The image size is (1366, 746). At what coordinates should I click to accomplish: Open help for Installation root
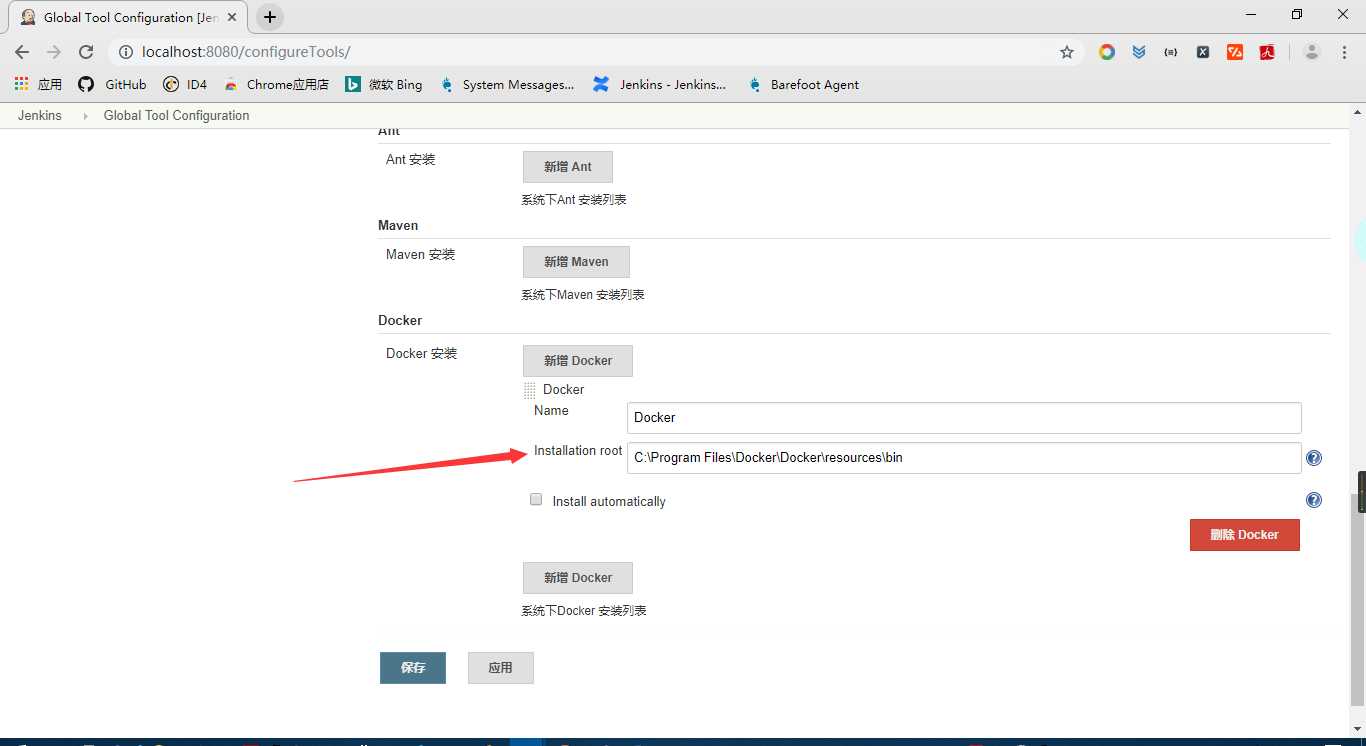coord(1314,458)
